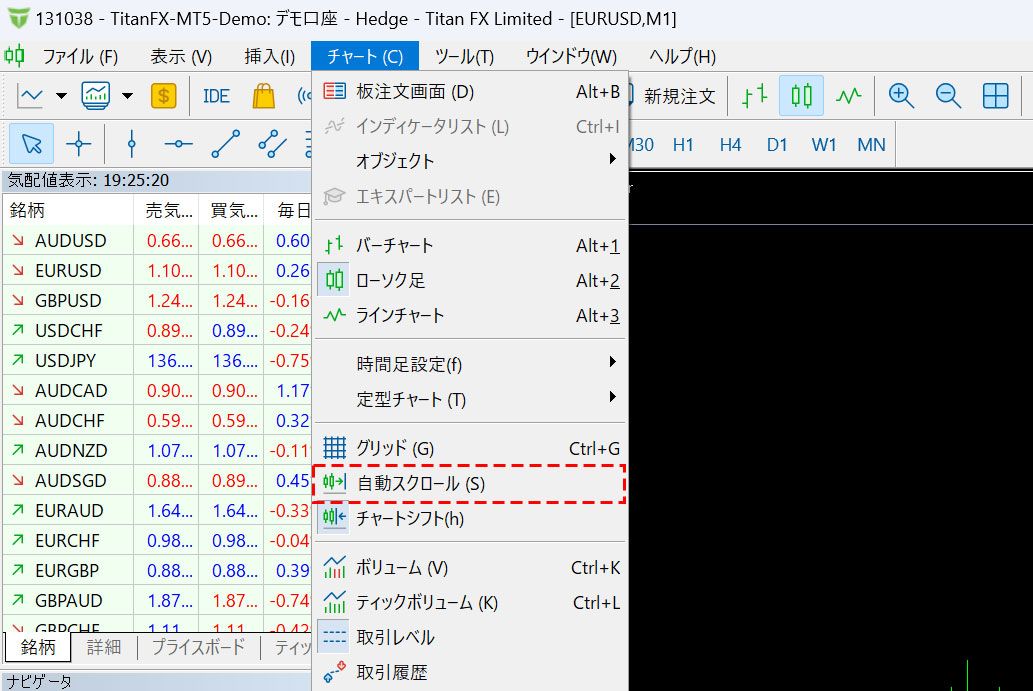Image resolution: width=1033 pixels, height=691 pixels.
Task: Open the IDE editor button
Action: (x=216, y=96)
